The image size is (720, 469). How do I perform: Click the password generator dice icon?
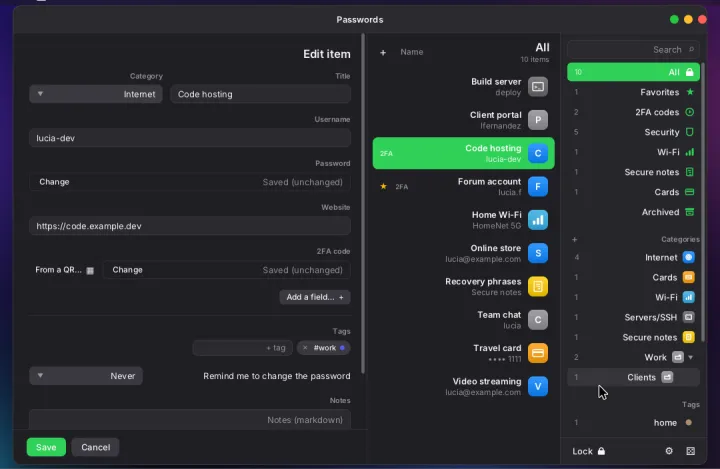click(691, 451)
